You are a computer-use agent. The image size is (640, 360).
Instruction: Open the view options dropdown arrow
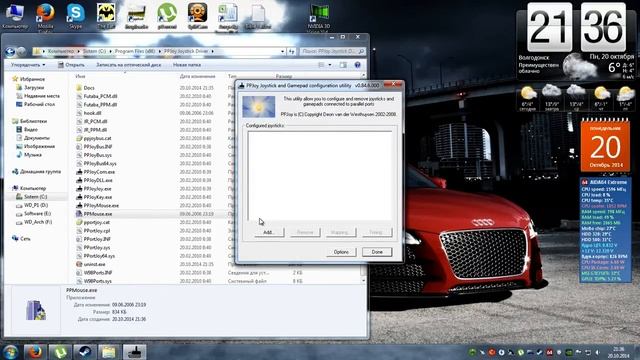coord(330,65)
